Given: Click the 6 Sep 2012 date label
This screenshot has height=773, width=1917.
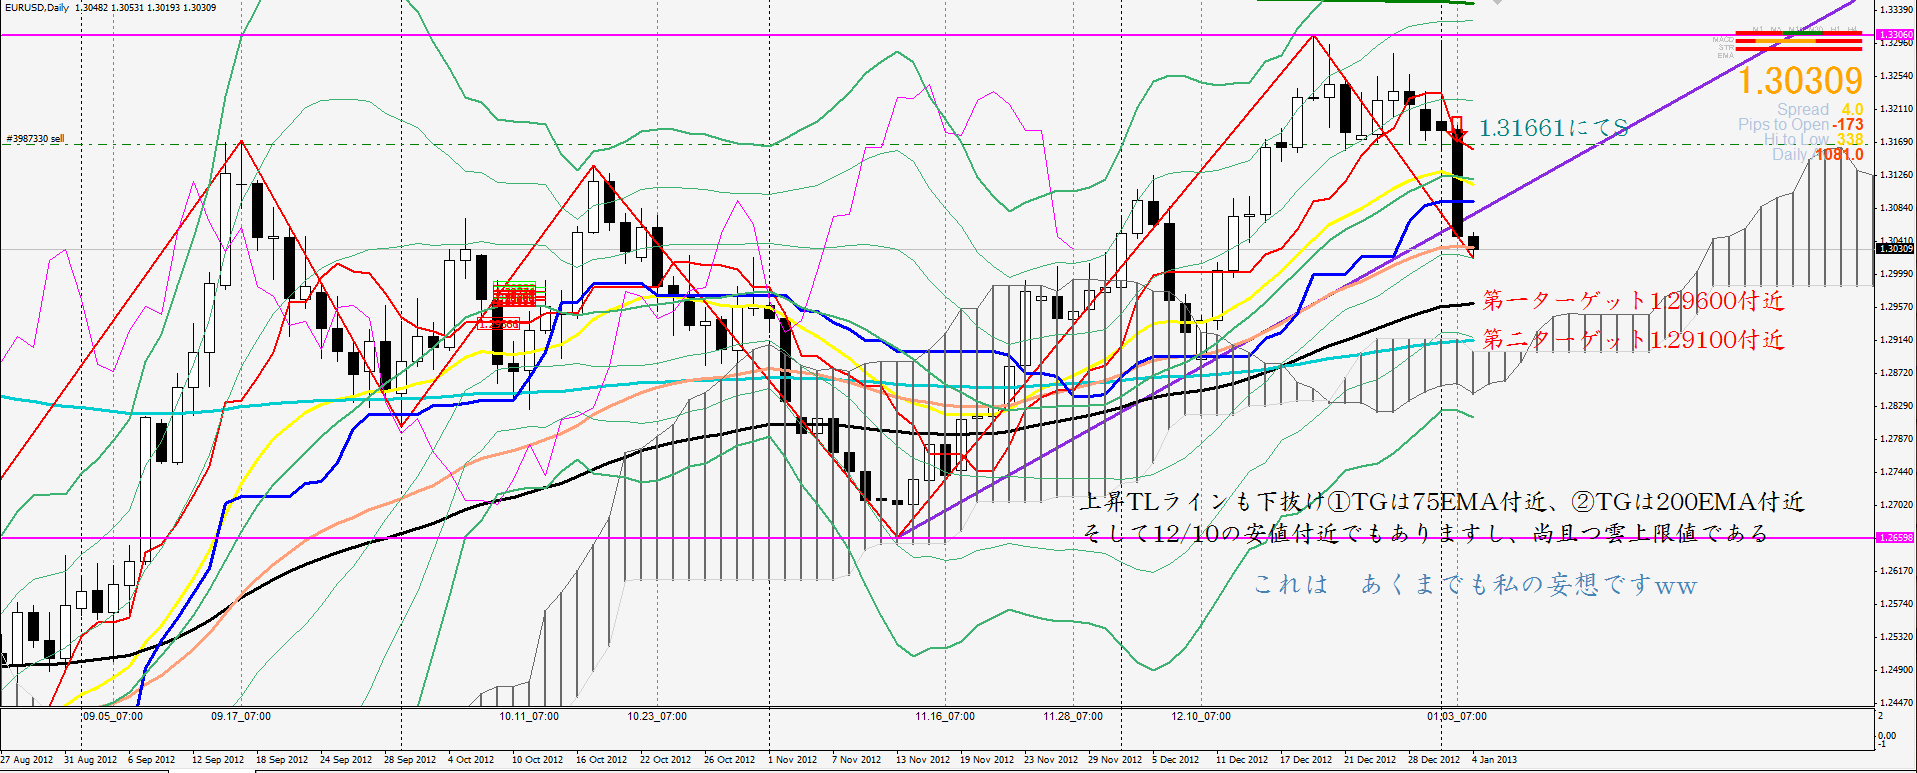Looking at the screenshot, I should 151,760.
